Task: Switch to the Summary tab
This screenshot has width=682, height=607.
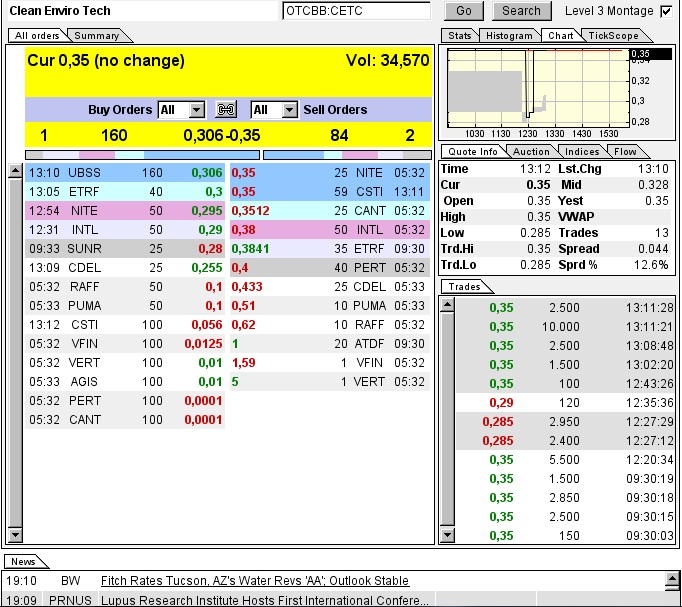Action: pos(97,36)
